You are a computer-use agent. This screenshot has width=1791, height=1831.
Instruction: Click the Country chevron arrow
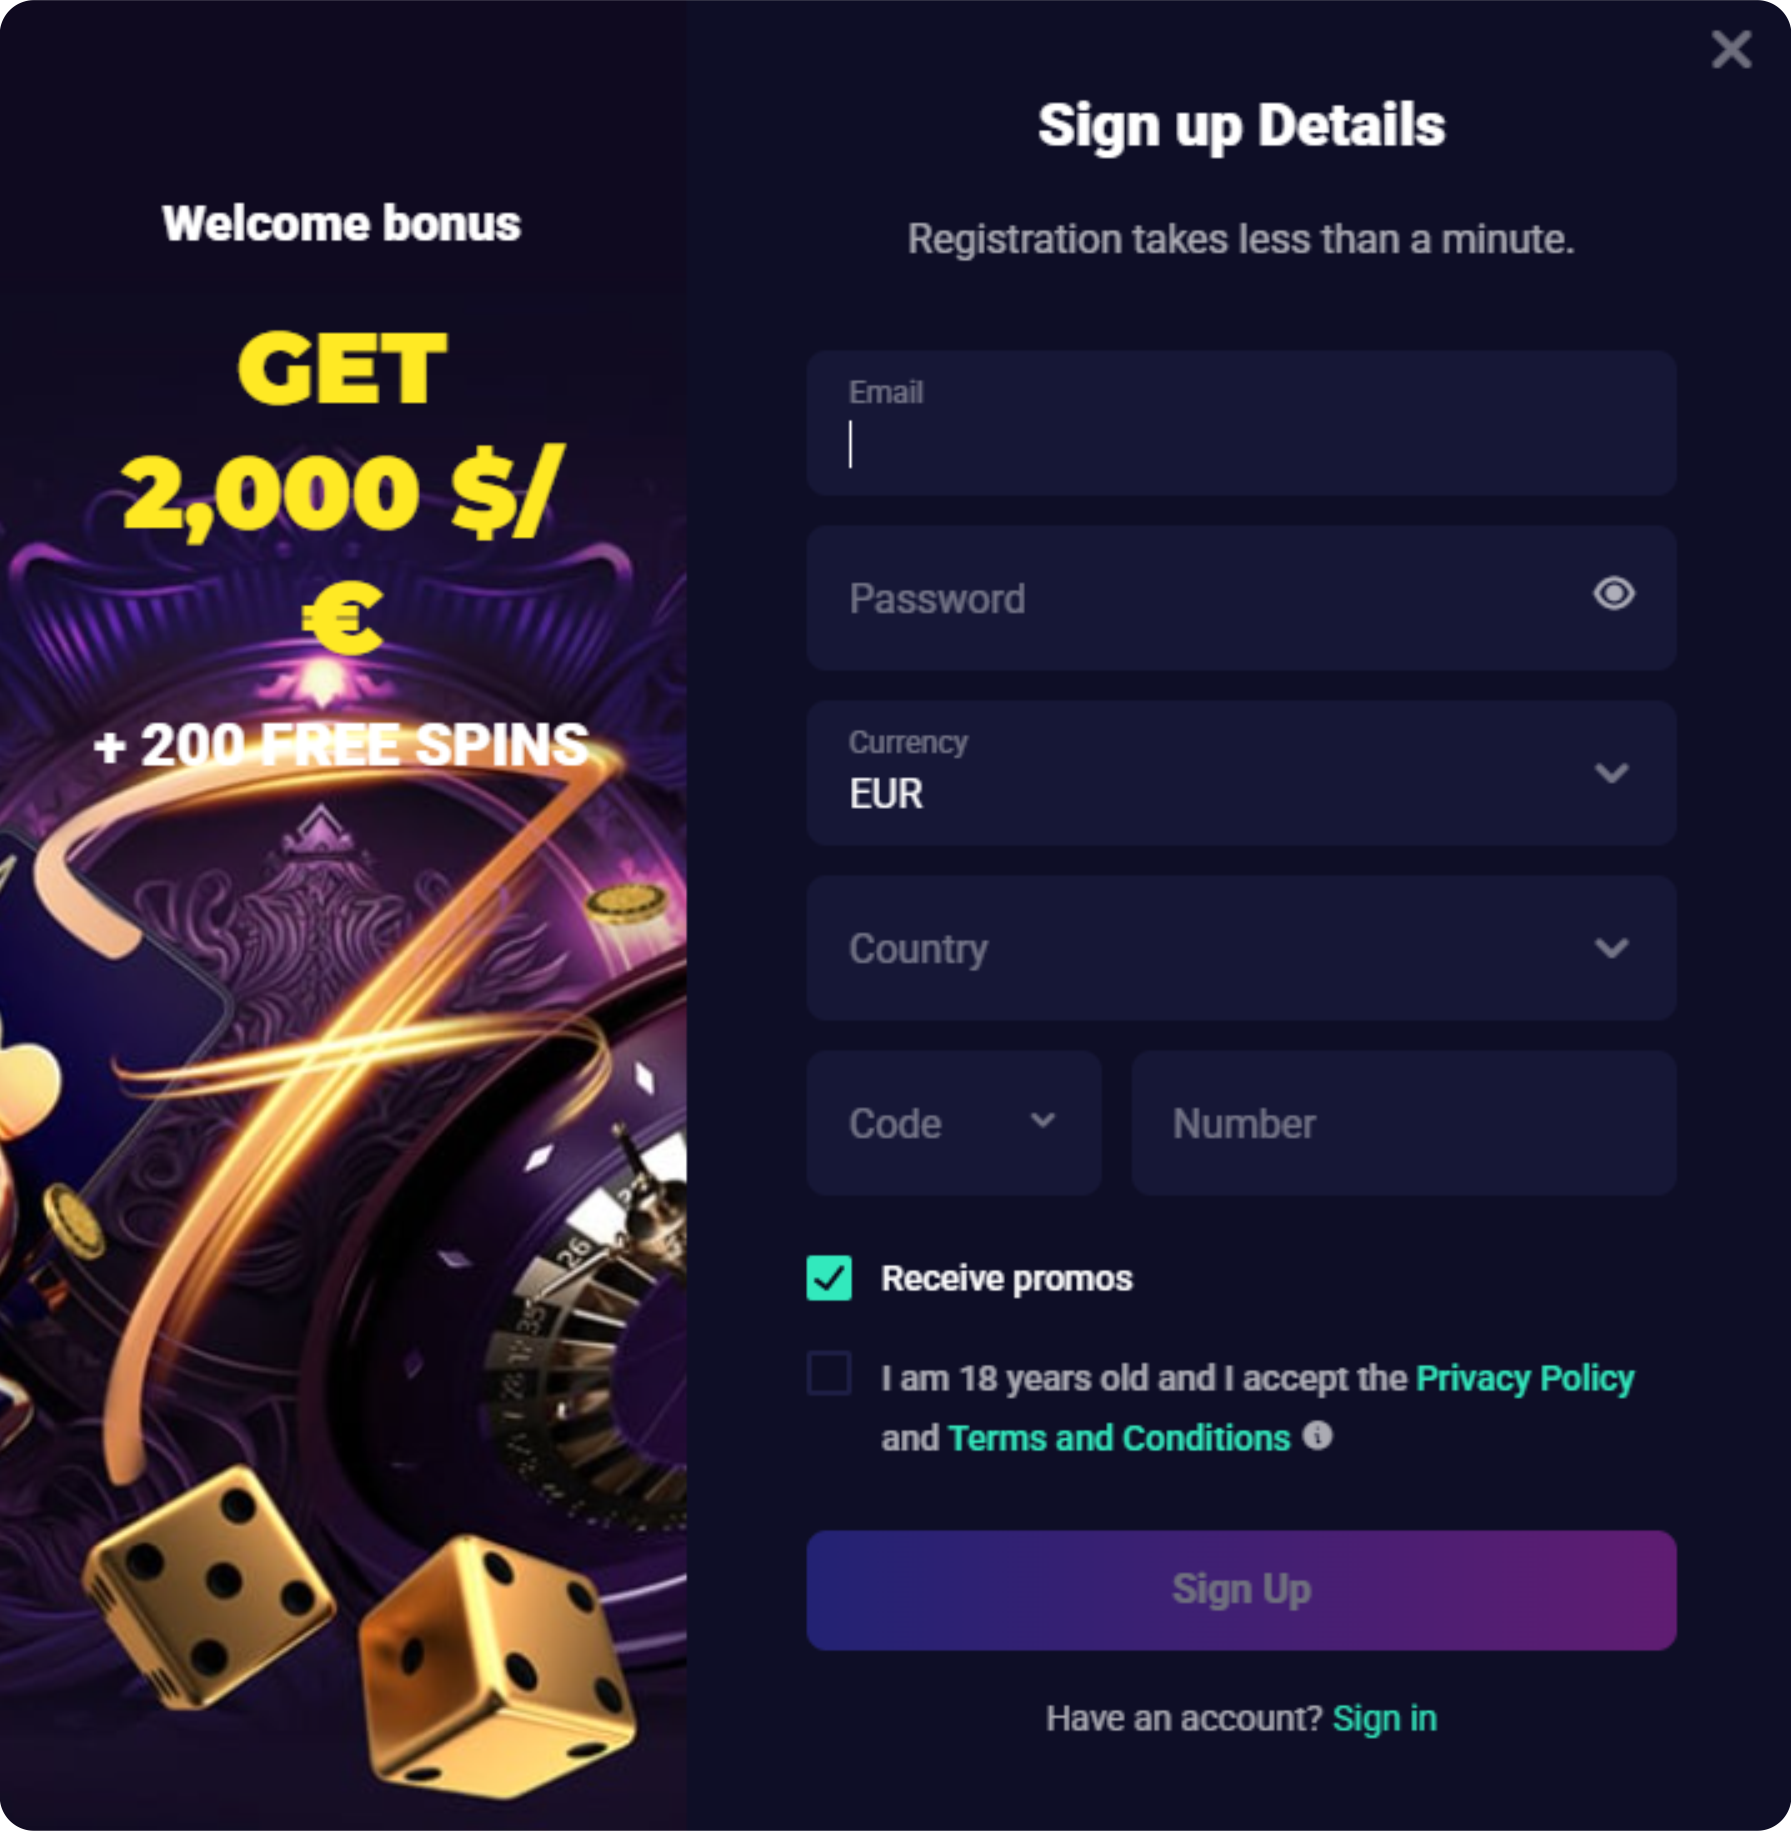click(1611, 948)
